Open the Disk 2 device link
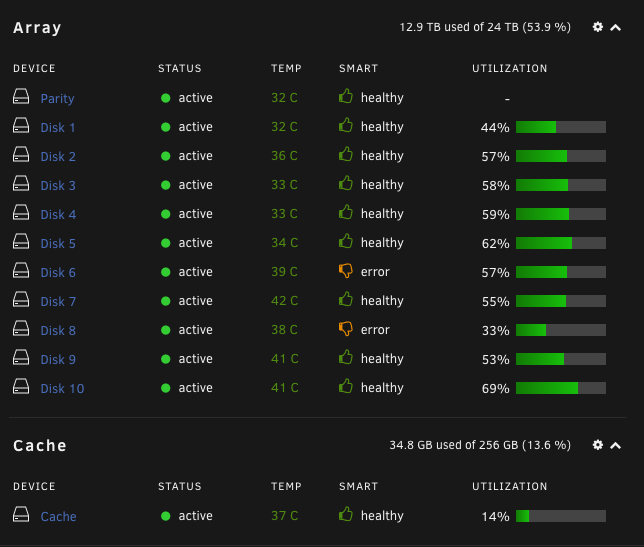 point(58,156)
